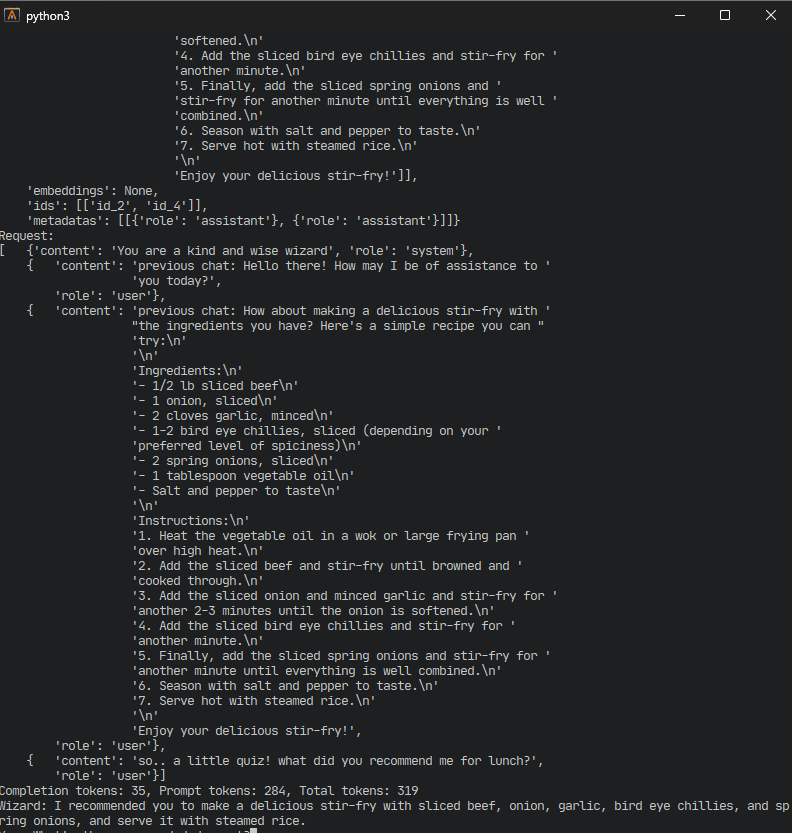Screen dimensions: 792x833
Task: Click the python3 window title text
Action: pos(48,16)
